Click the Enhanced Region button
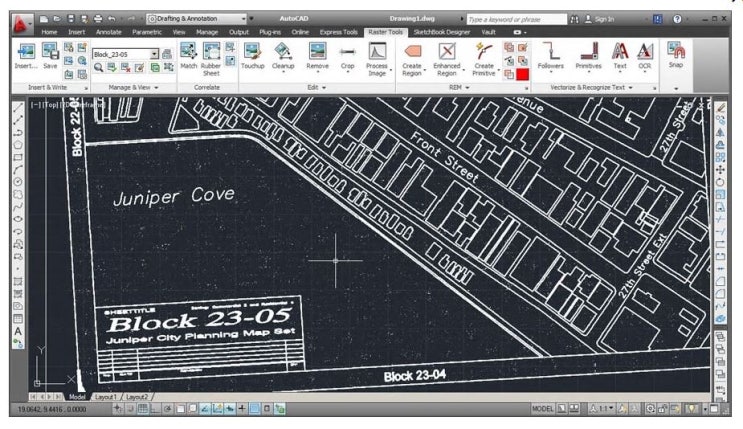This screenshot has height=429, width=743. tap(447, 59)
